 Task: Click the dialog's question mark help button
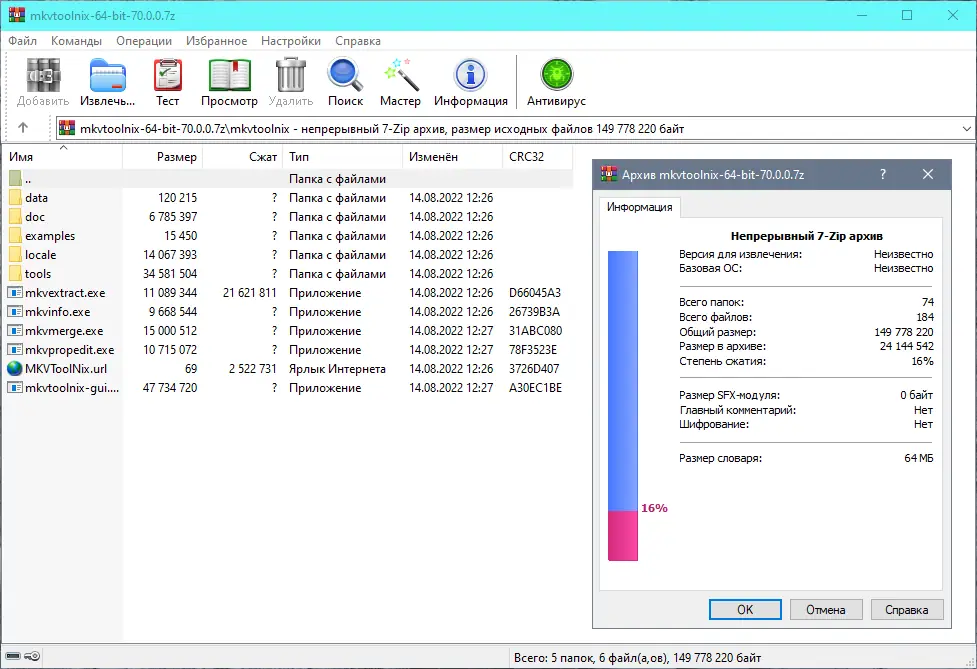coord(883,174)
